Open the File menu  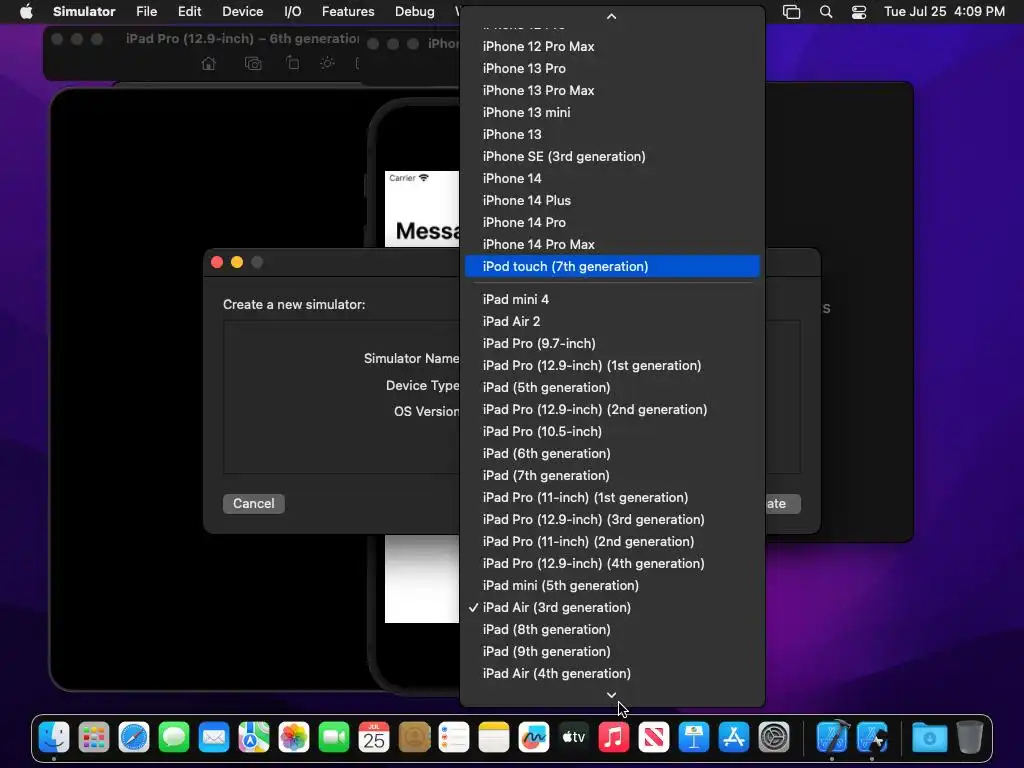pyautogui.click(x=146, y=12)
